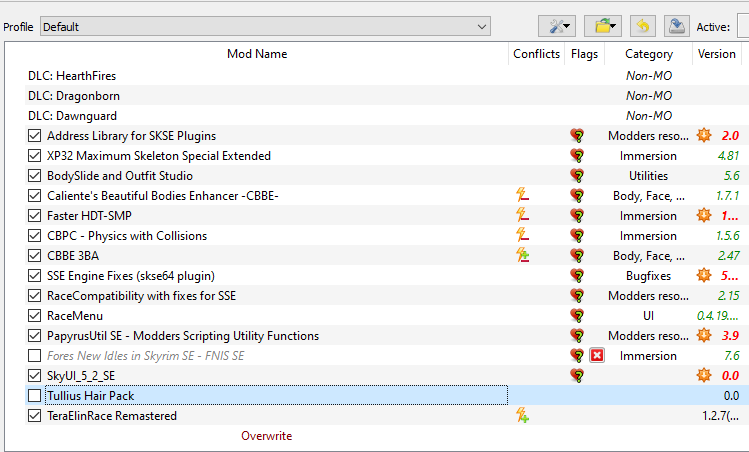Click the Bugfixes category cell
The image size is (749, 452).
(x=648, y=276)
